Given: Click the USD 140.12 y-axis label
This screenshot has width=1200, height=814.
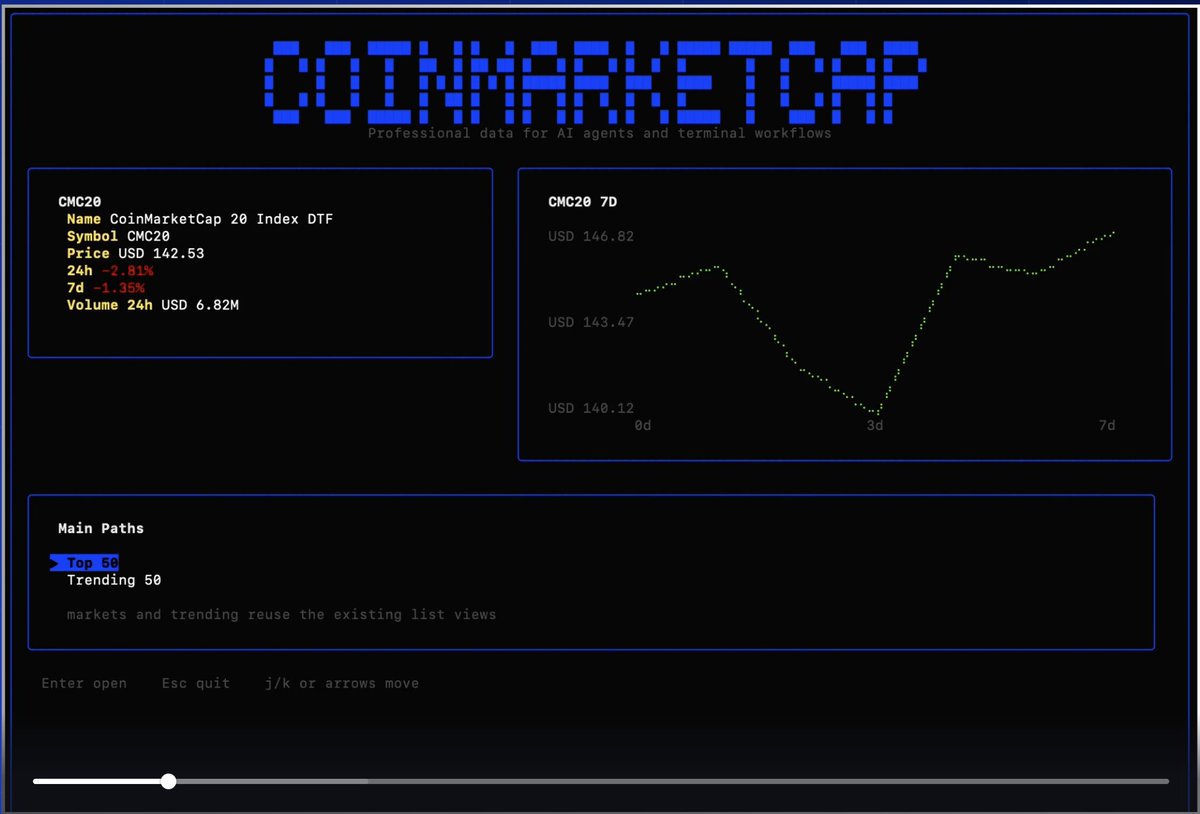Looking at the screenshot, I should pyautogui.click(x=590, y=408).
